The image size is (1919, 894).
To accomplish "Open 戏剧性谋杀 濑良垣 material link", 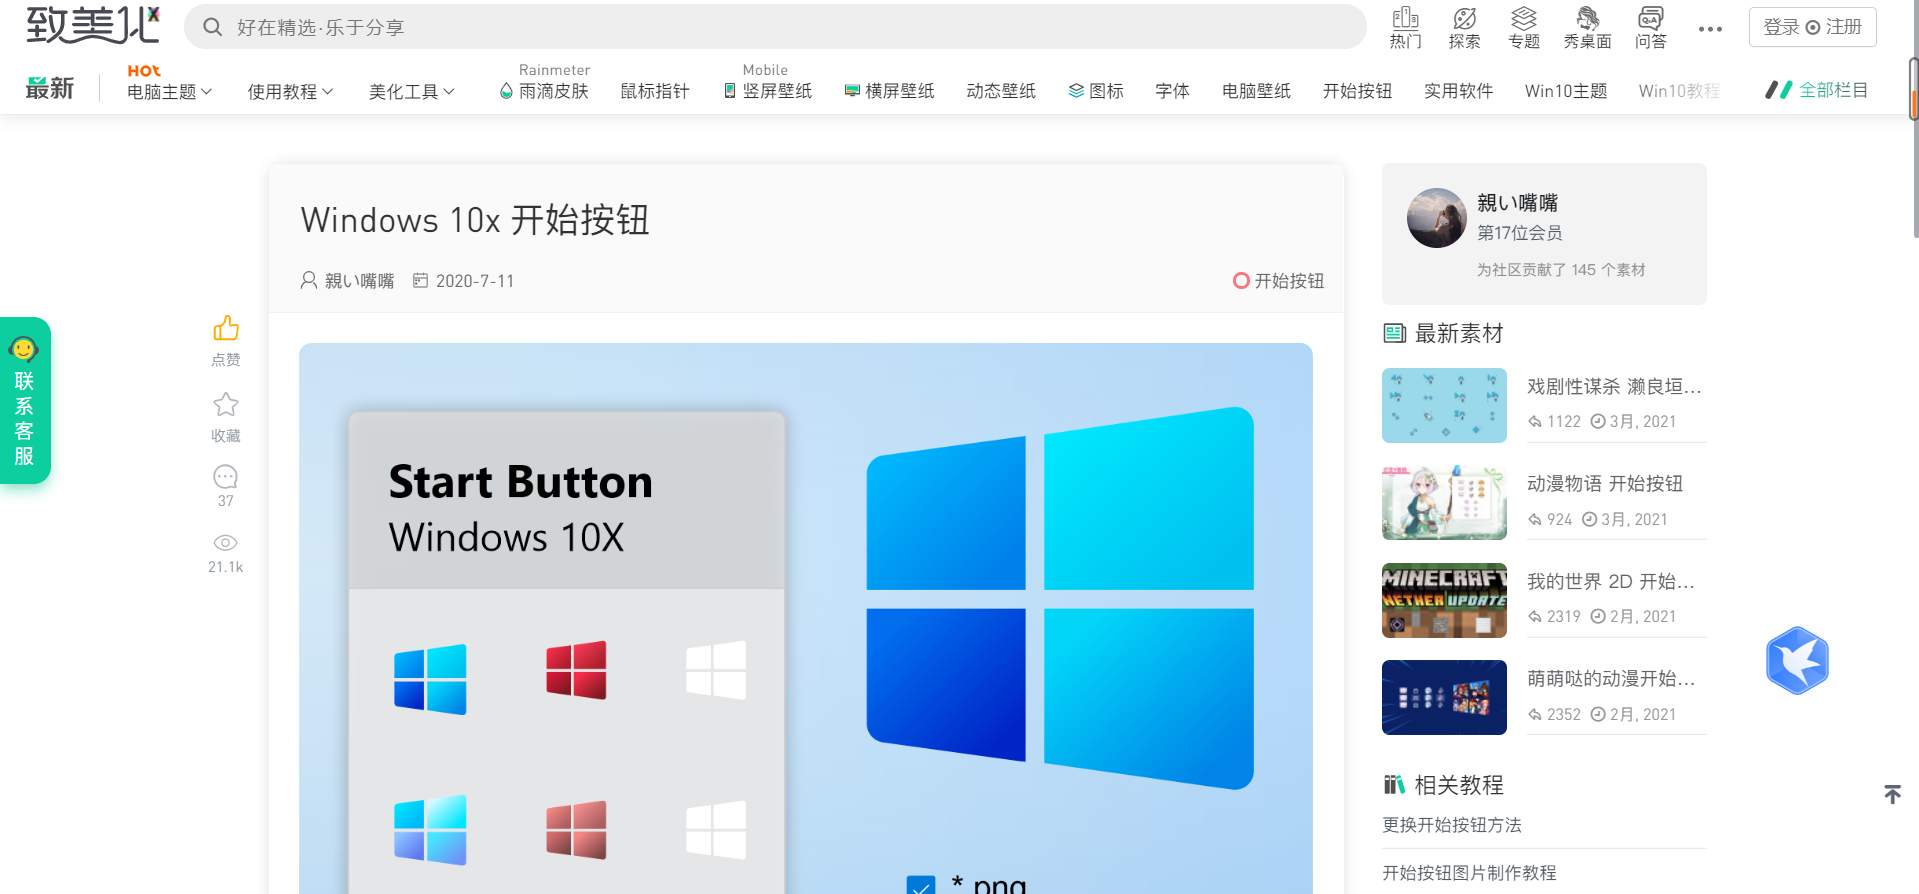I will pyautogui.click(x=1614, y=386).
